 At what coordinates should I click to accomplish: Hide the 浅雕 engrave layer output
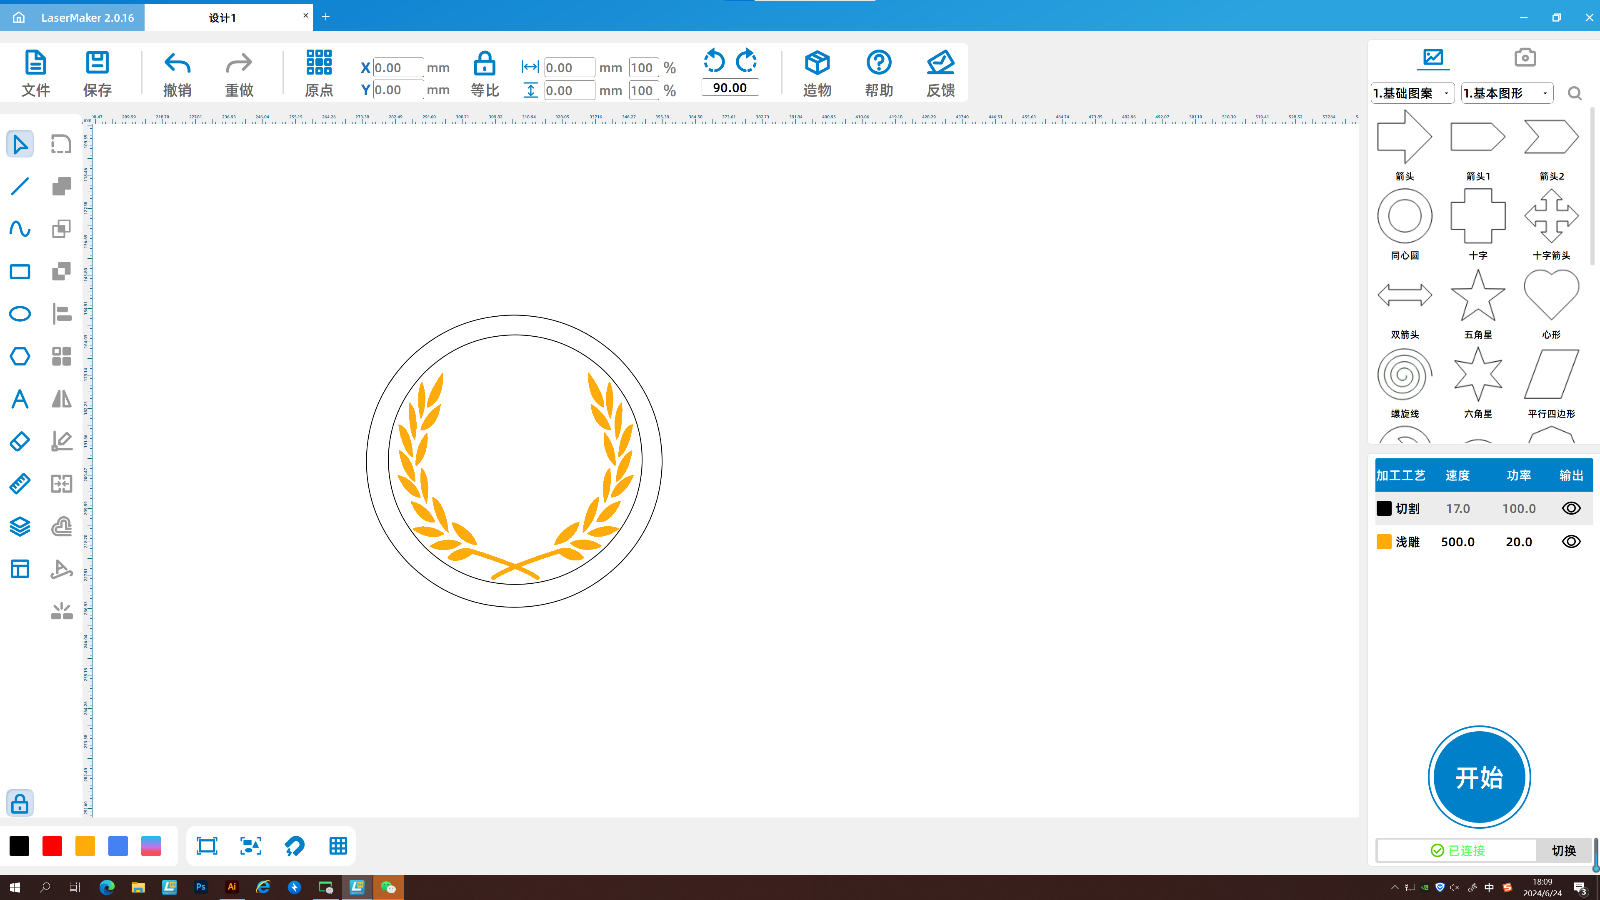click(1571, 541)
